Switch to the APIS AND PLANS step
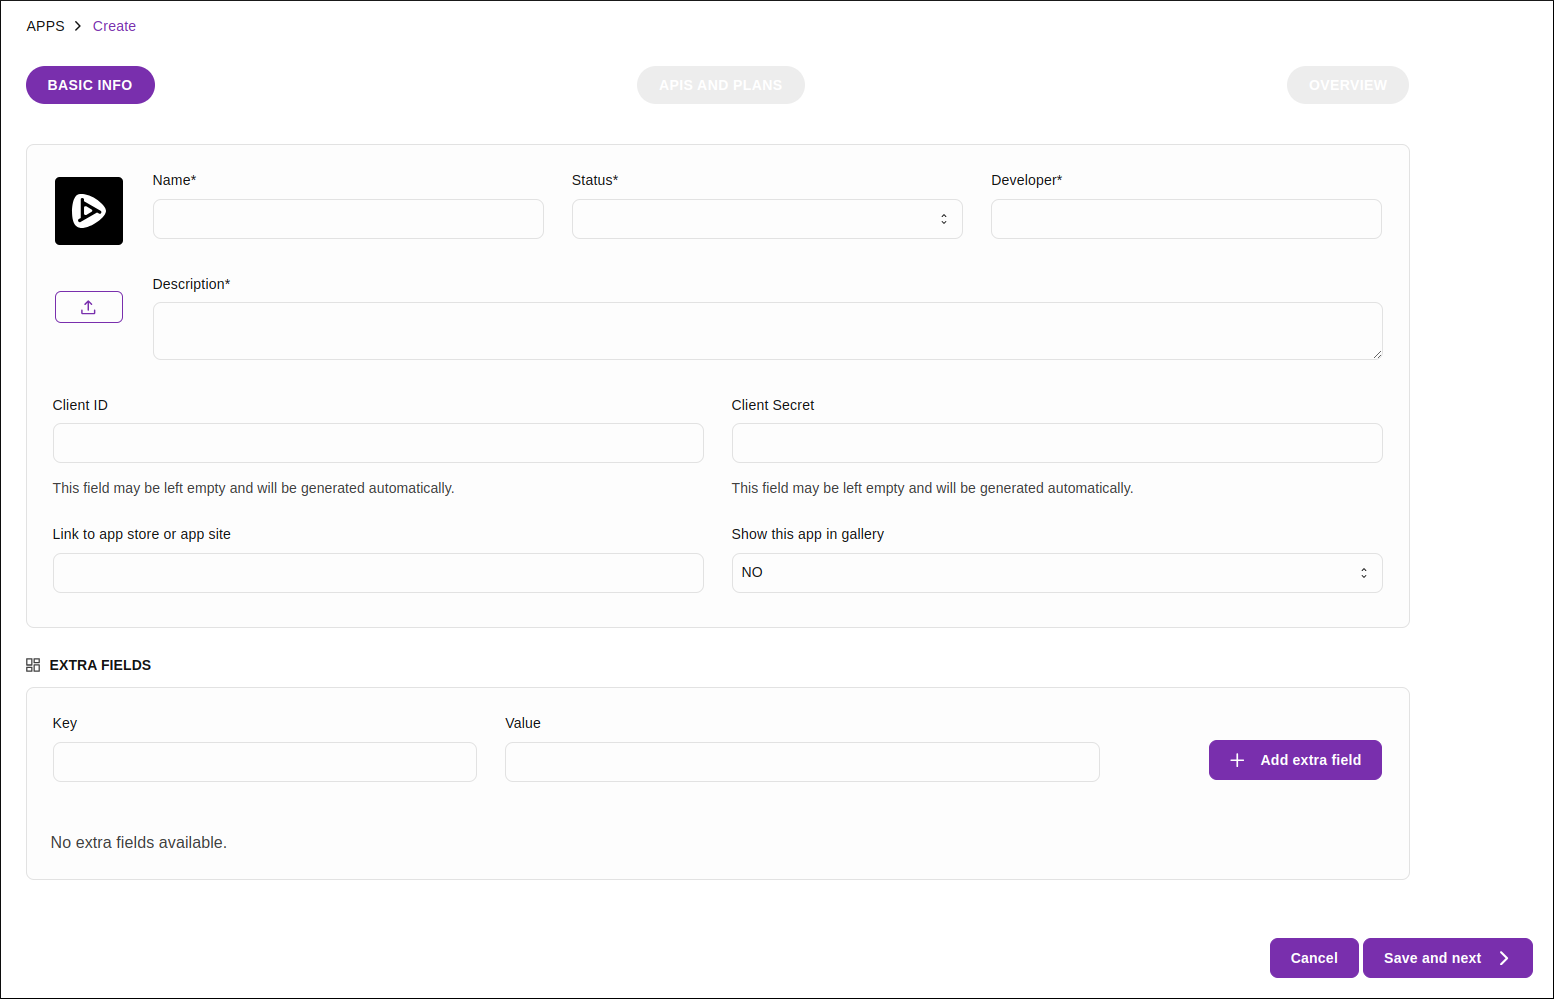 720,85
